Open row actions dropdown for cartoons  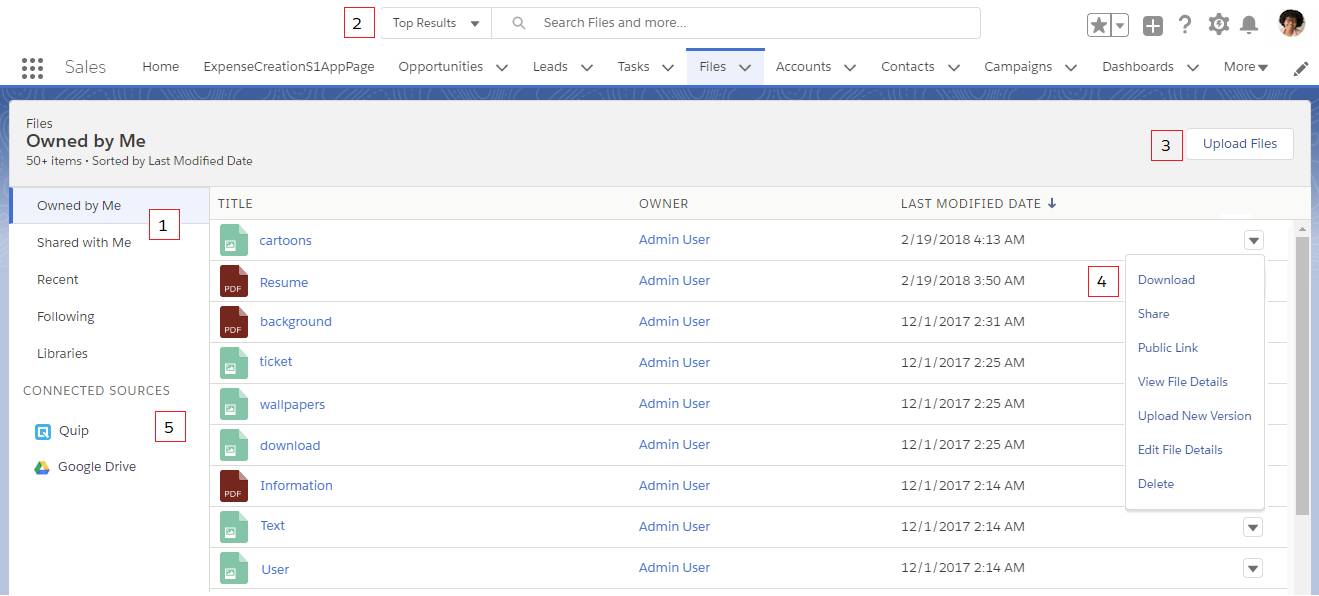tap(1254, 240)
